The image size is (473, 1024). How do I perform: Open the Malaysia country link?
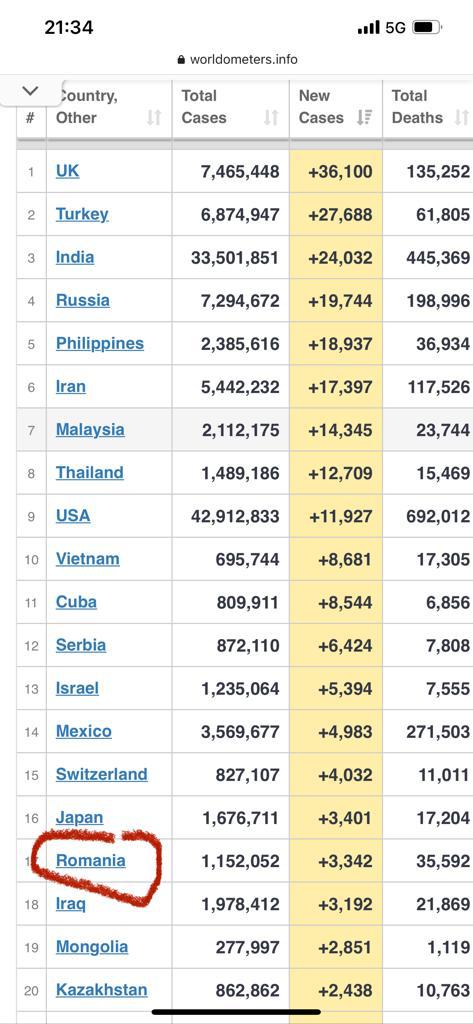[x=90, y=430]
